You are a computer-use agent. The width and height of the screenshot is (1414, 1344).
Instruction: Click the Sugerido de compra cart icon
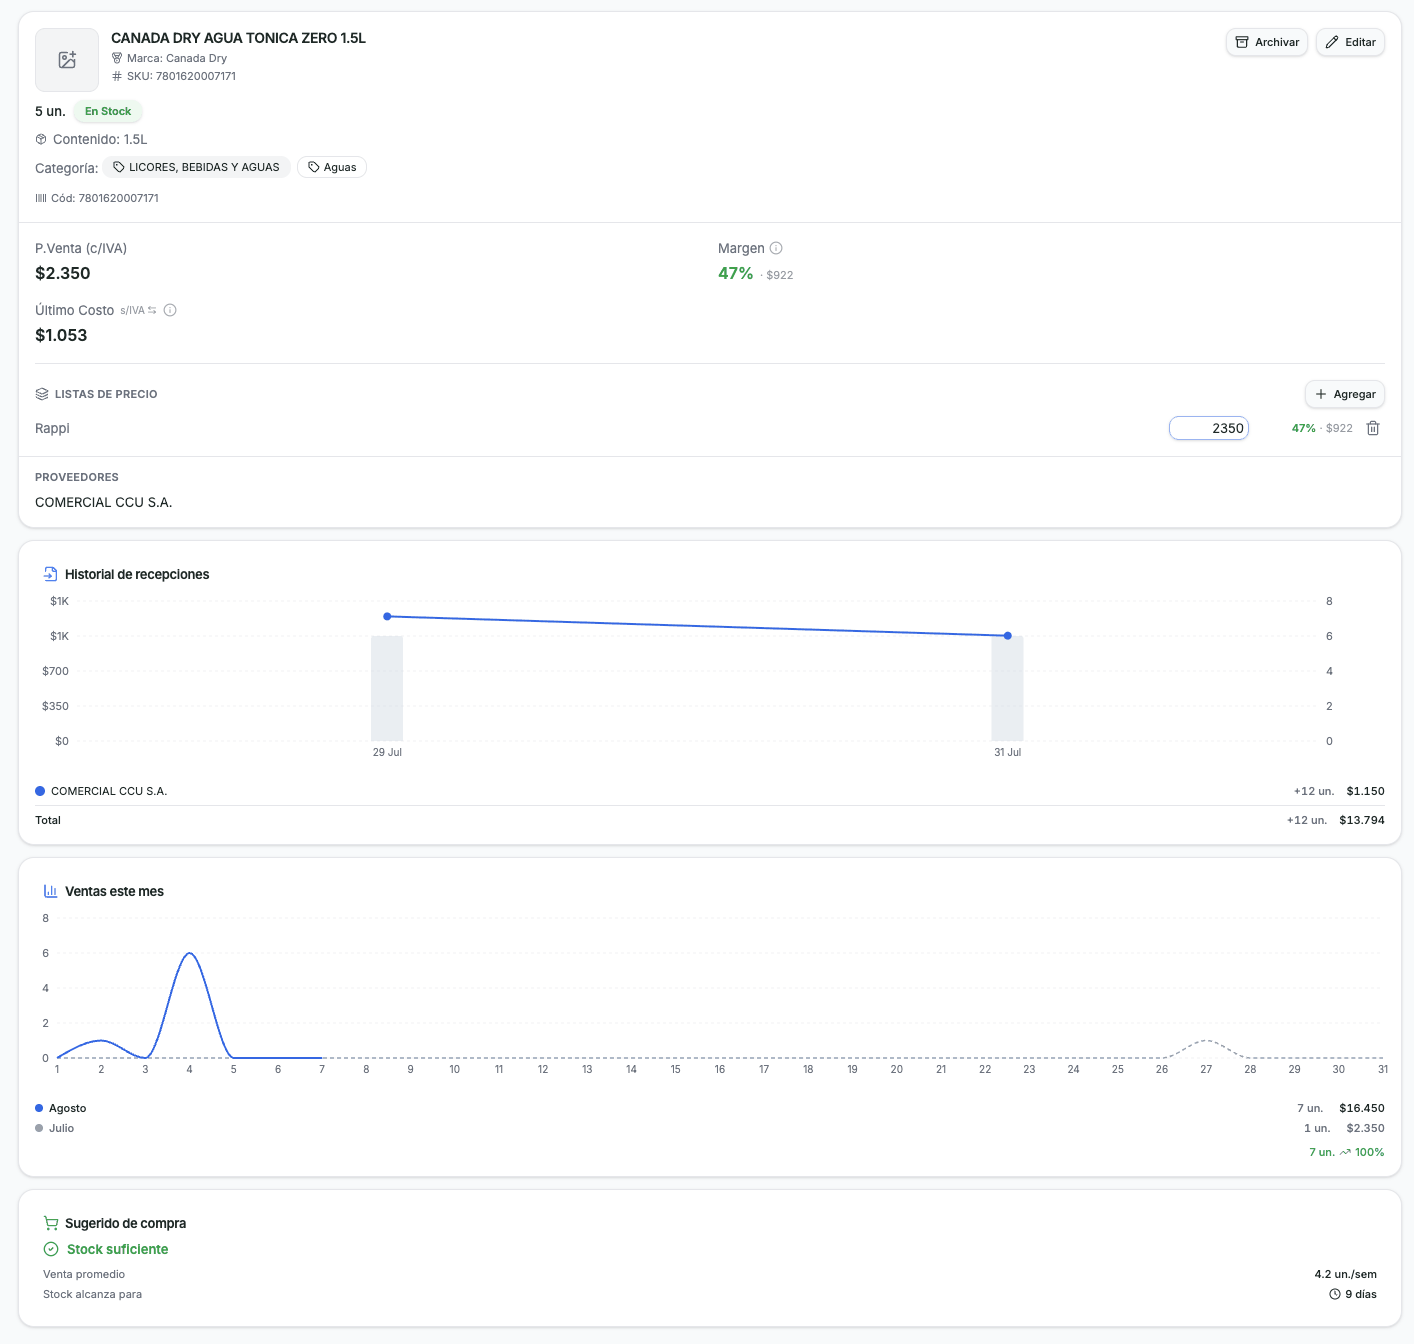[x=50, y=1223]
